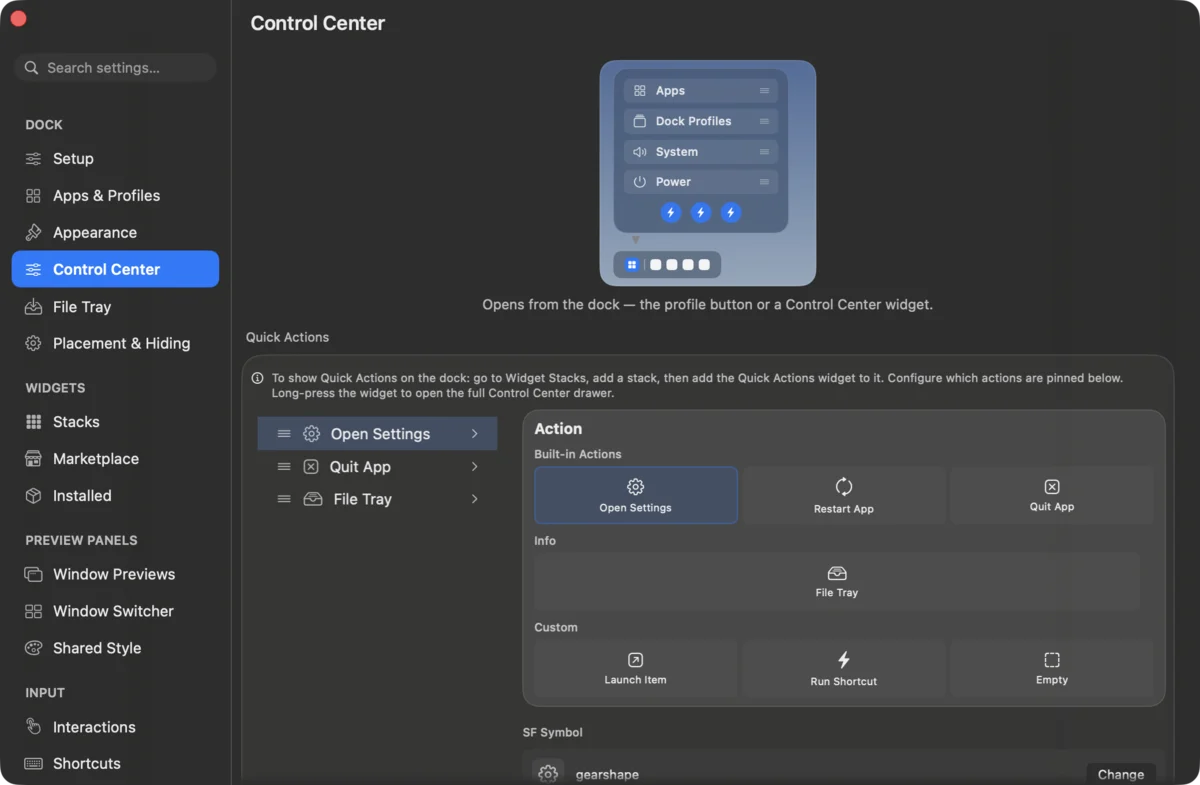The image size is (1200, 785).
Task: Click the System row in preview
Action: click(701, 152)
